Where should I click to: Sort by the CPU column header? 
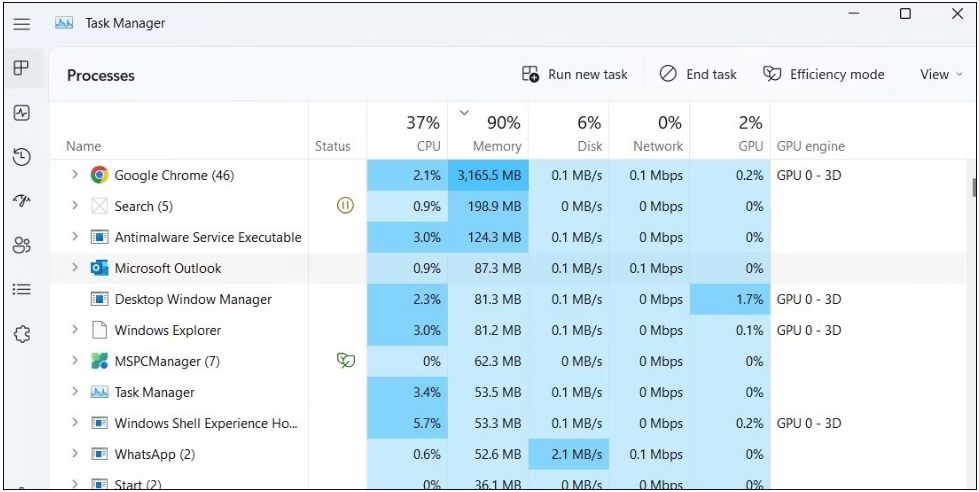(x=407, y=131)
